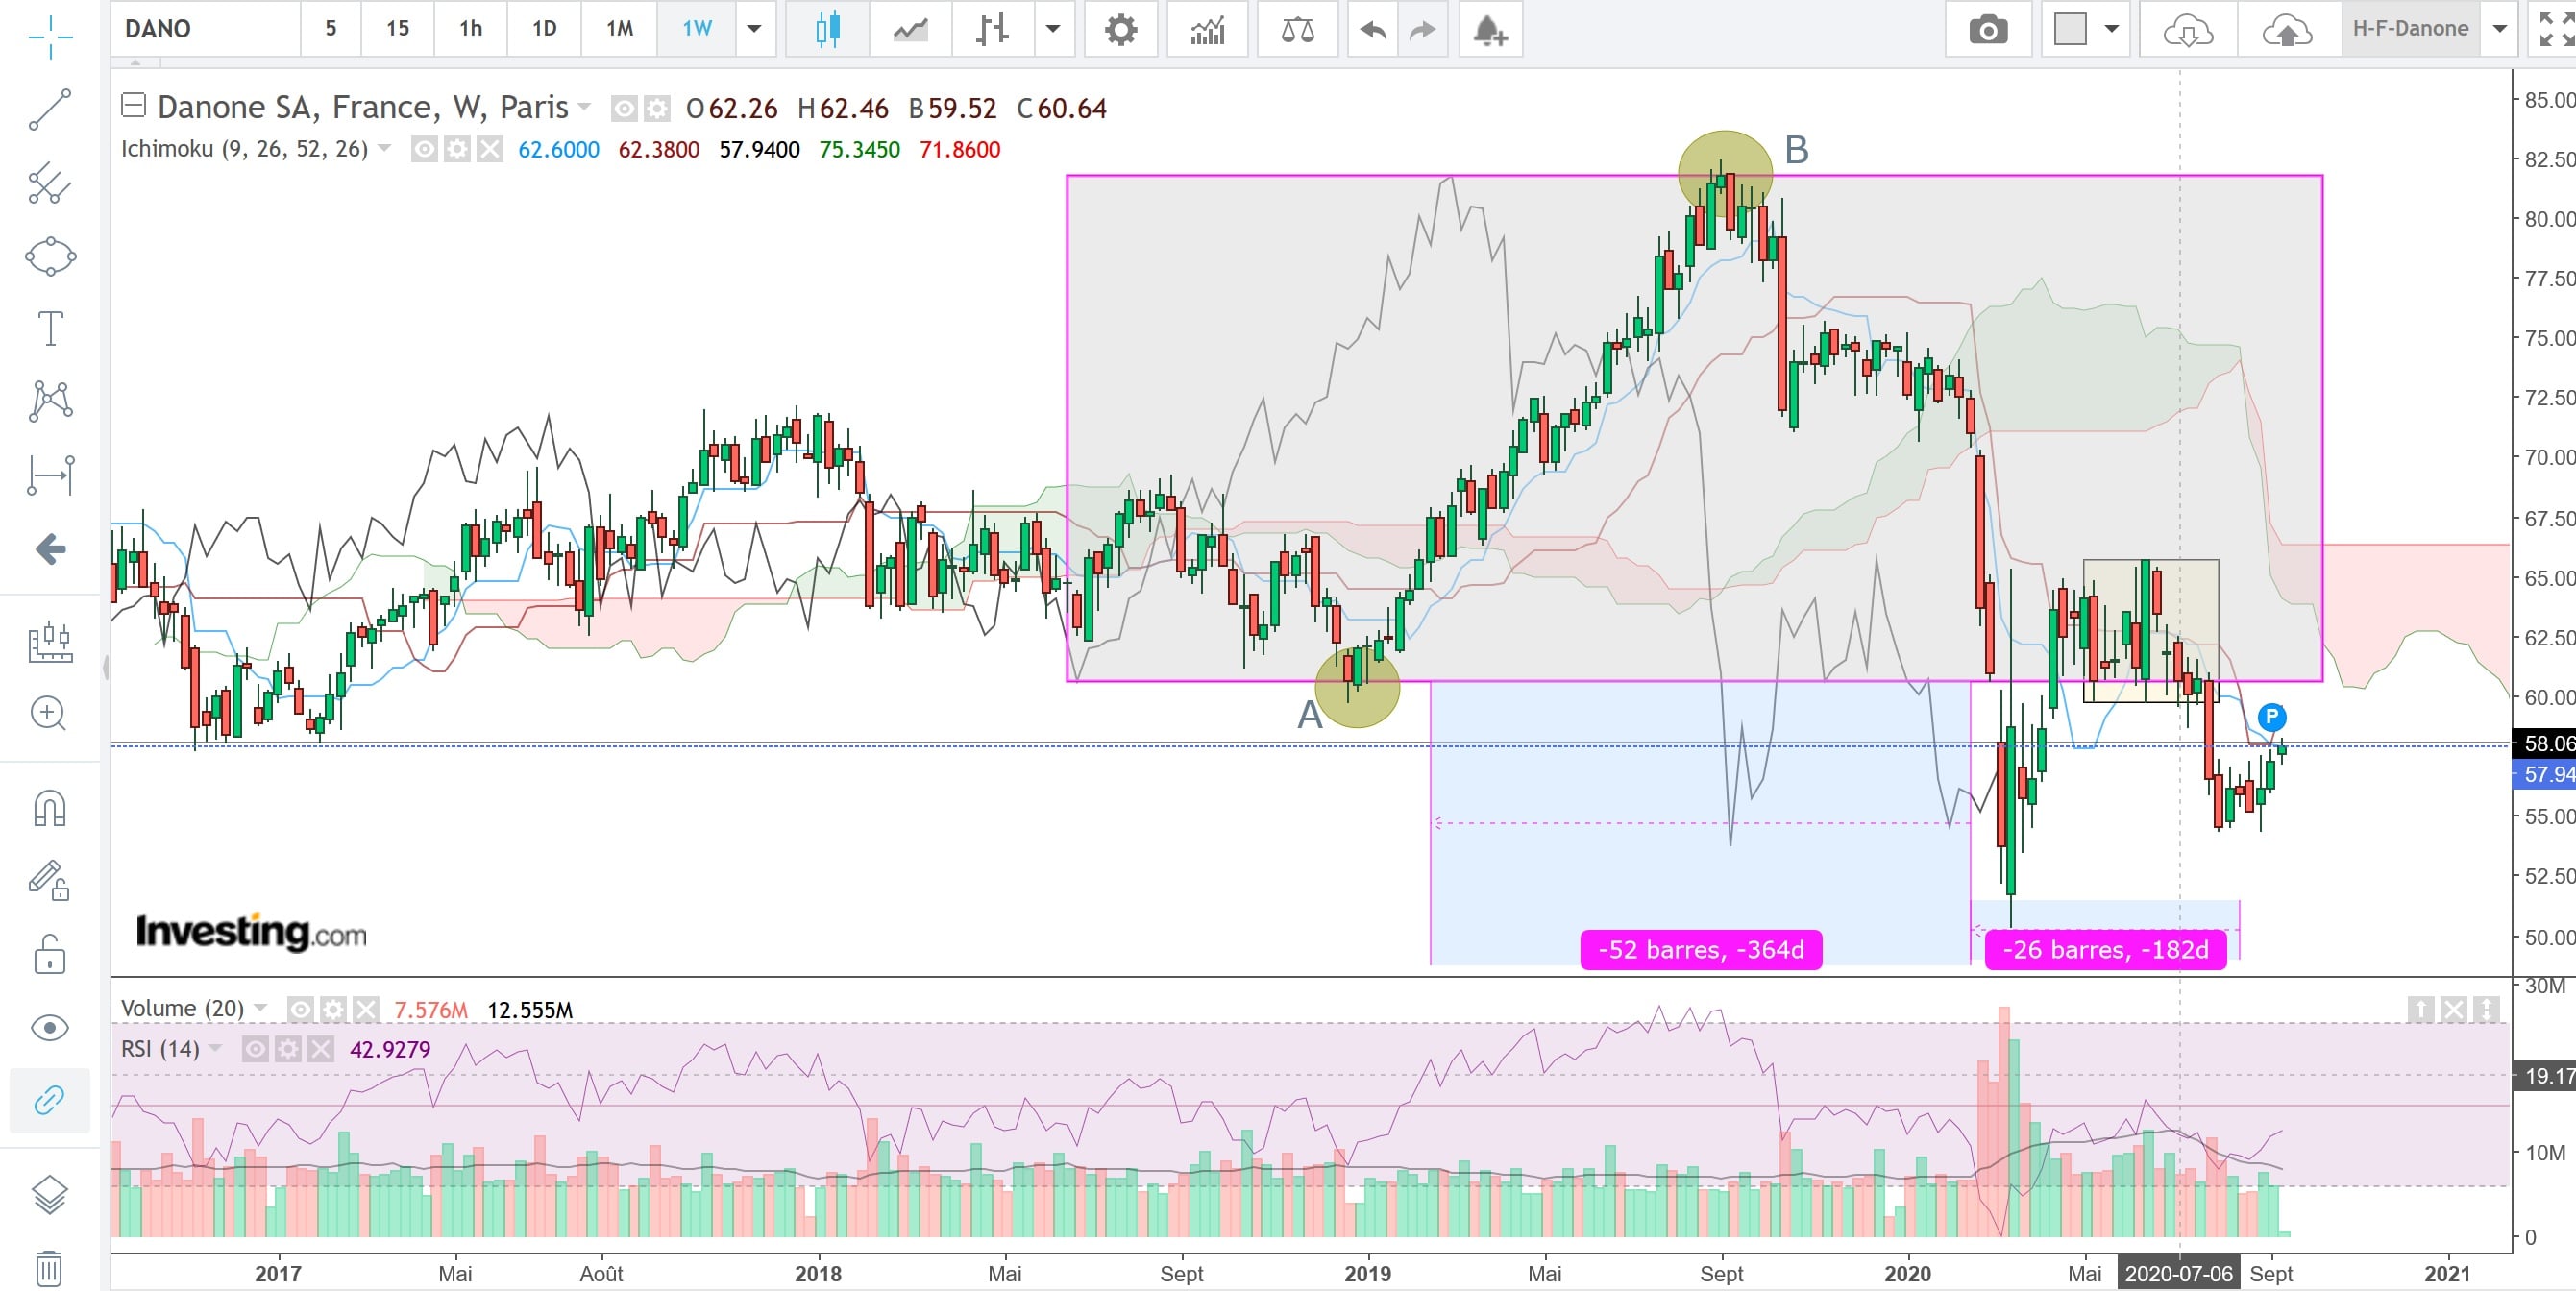Expand the Ichimoku legend dropdown arrow
2576x1291 pixels.
click(384, 149)
